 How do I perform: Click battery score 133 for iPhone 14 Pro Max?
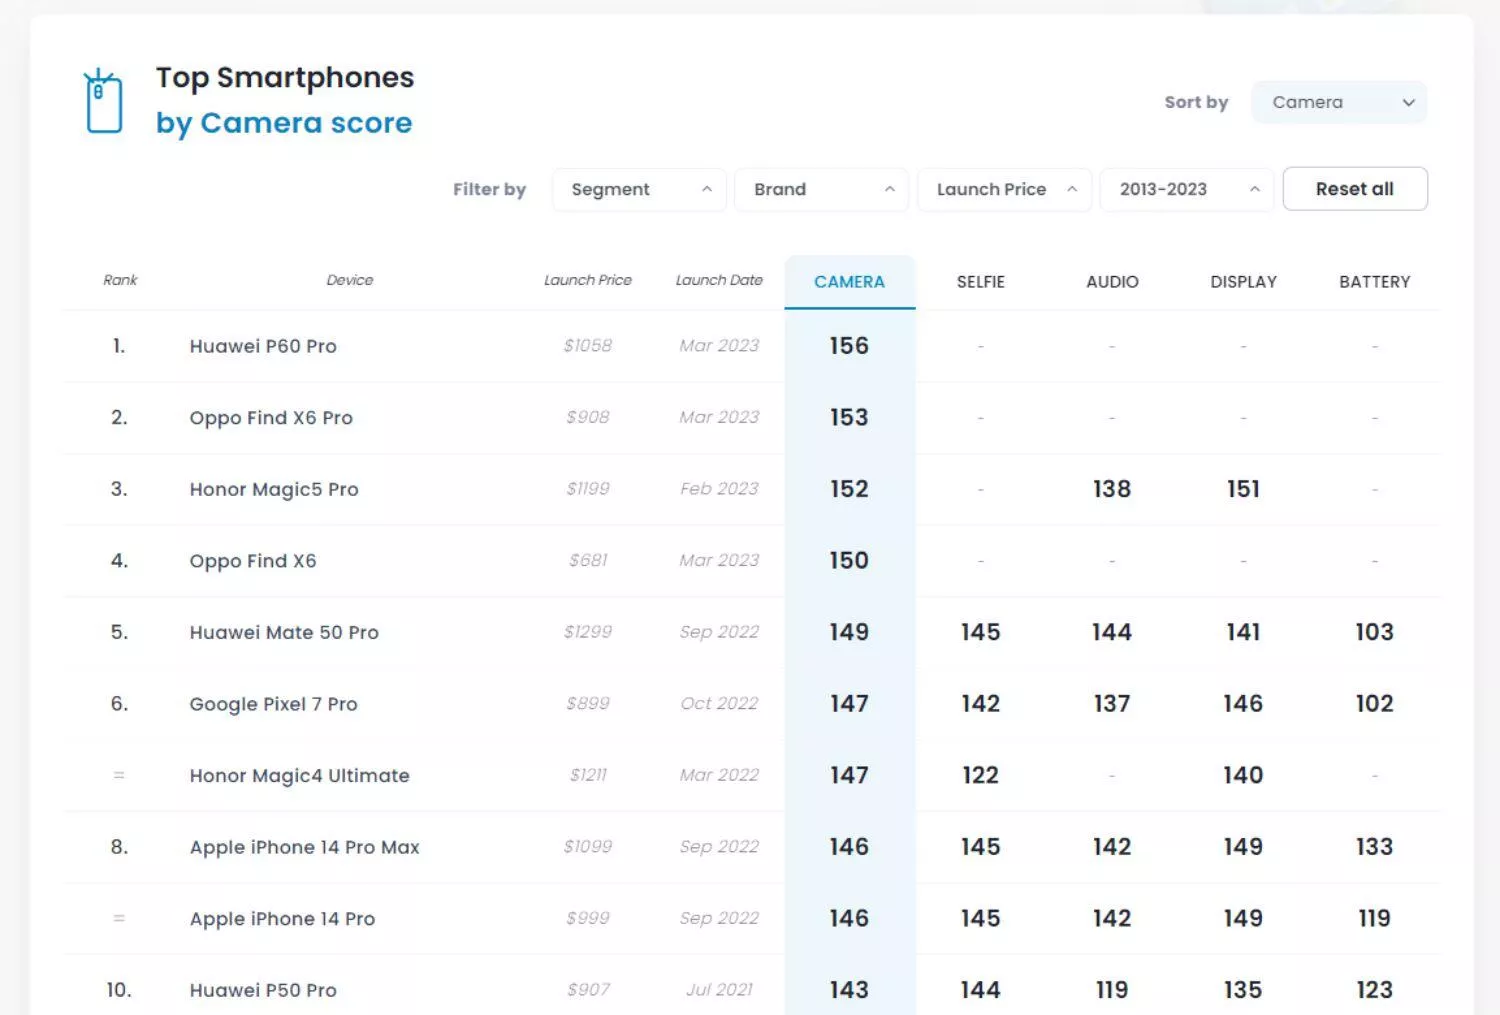pos(1375,847)
